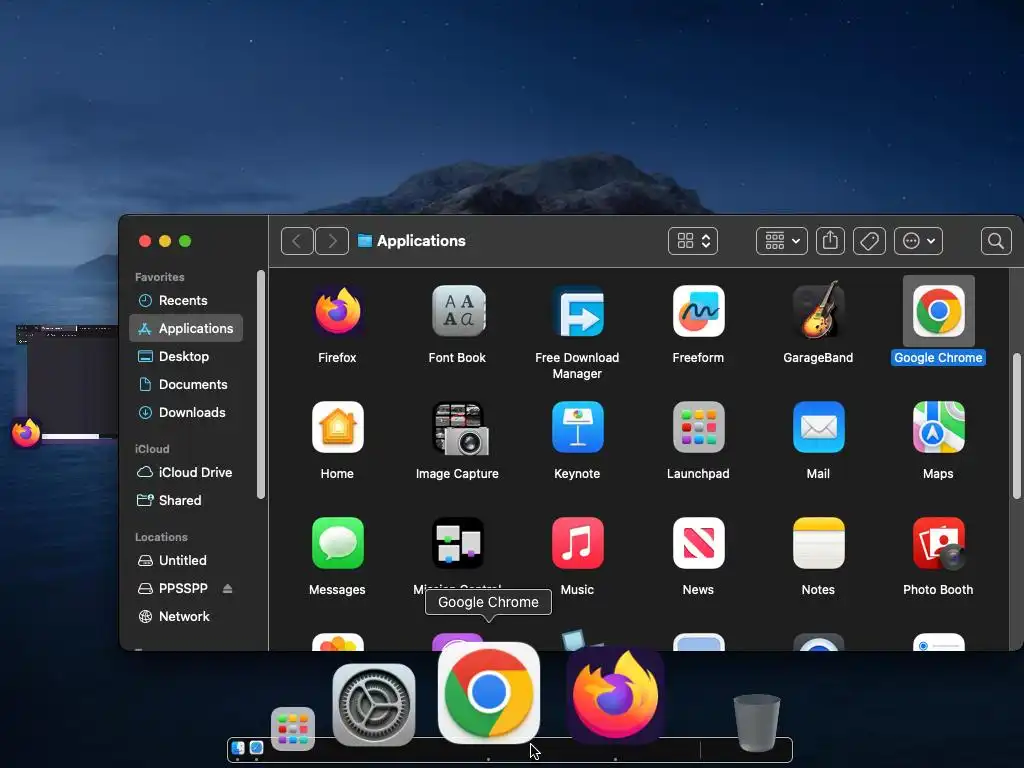Viewport: 1024px width, 768px height.
Task: Select the Keynote app icon
Action: [x=577, y=427]
